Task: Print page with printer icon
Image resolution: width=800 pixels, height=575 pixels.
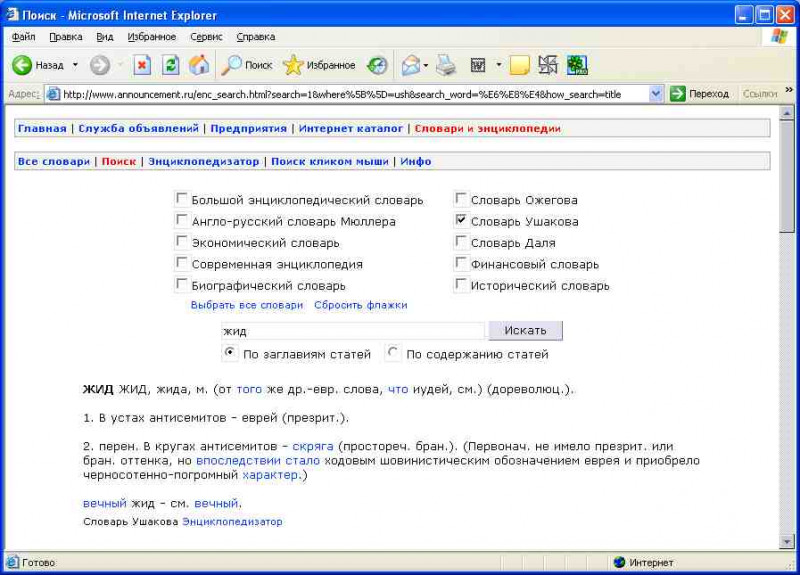Action: (x=446, y=65)
